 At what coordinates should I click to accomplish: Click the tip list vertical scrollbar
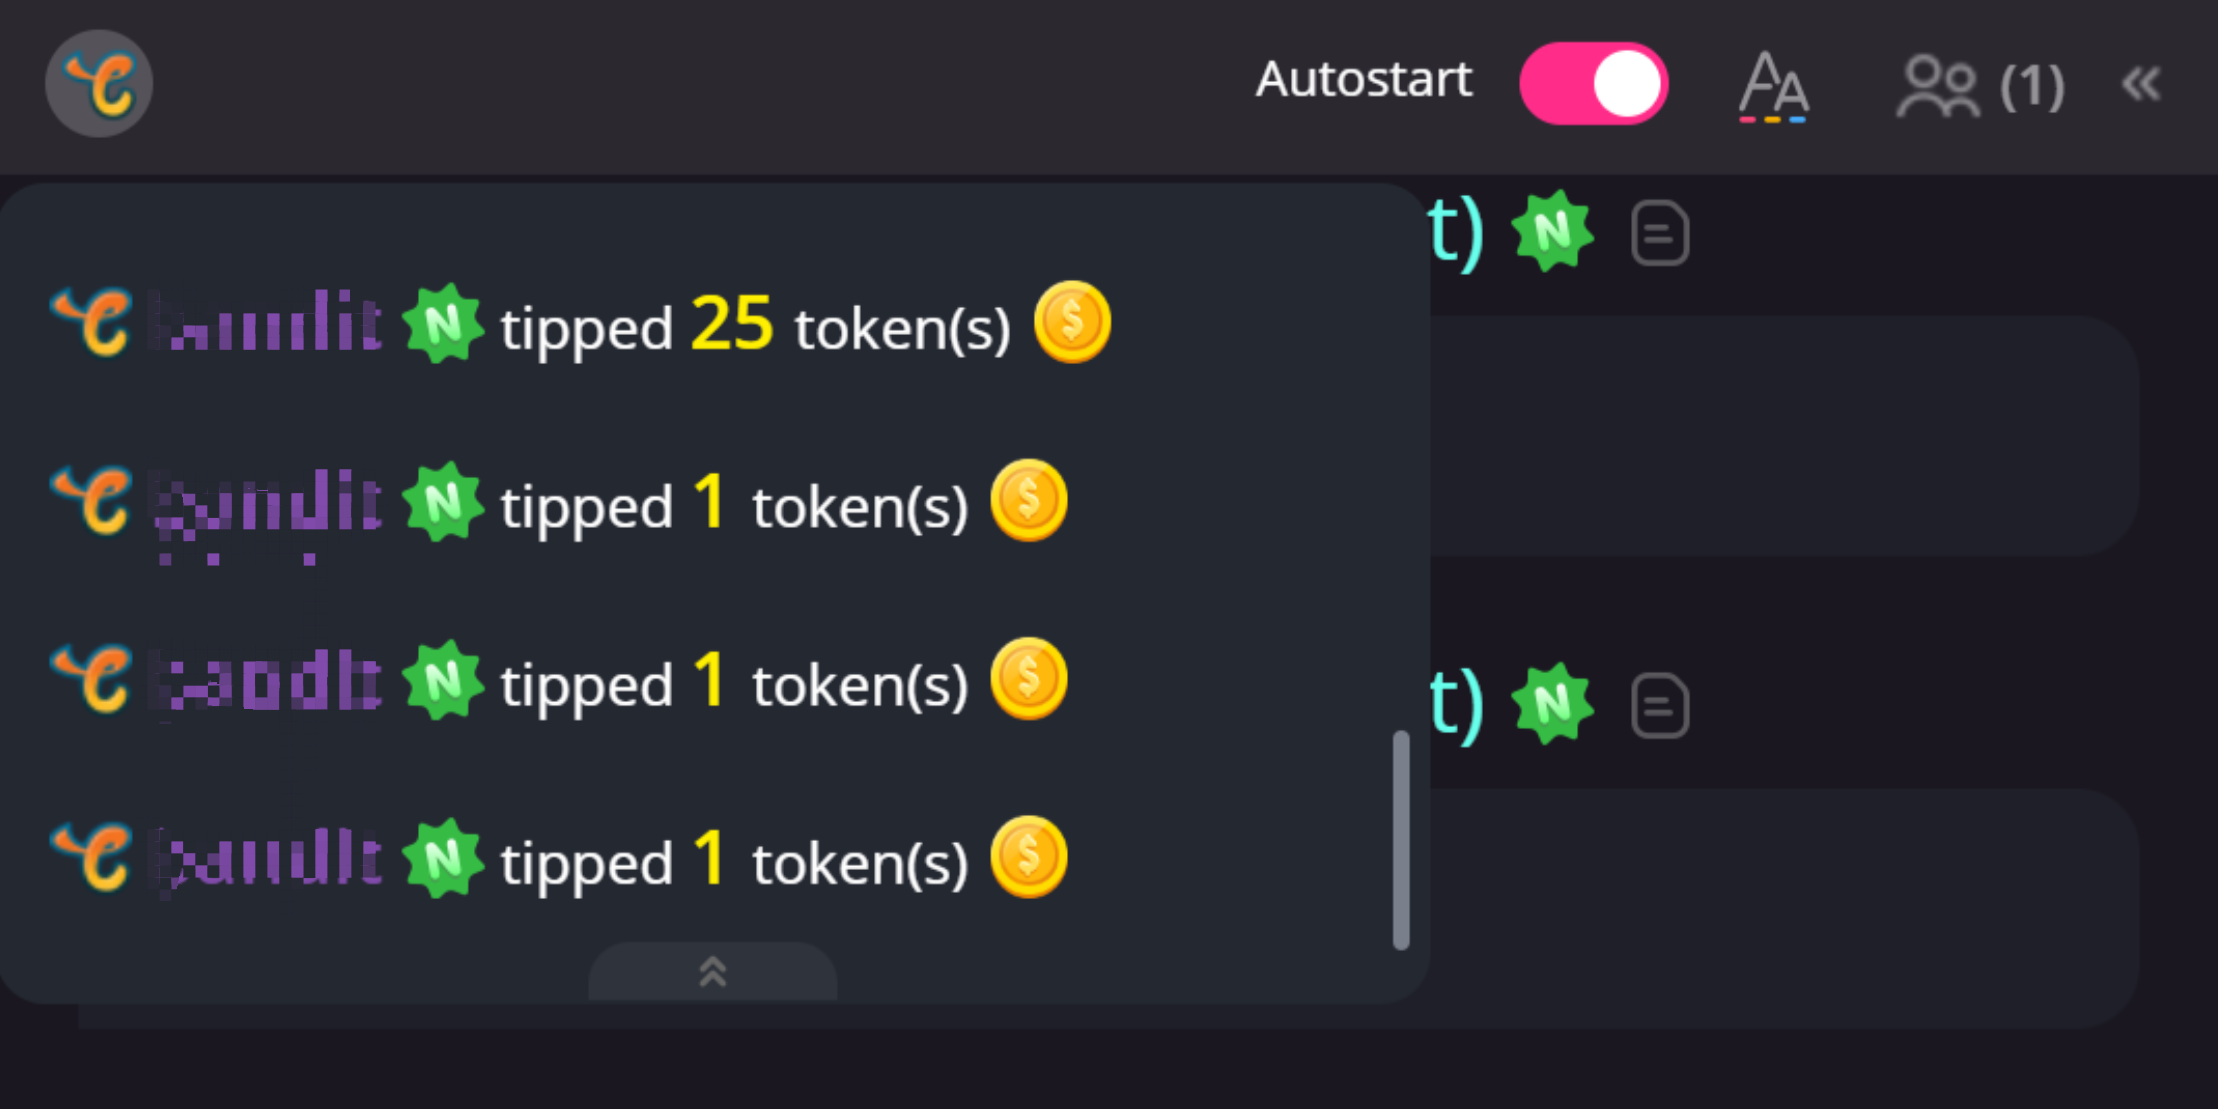point(1401,840)
